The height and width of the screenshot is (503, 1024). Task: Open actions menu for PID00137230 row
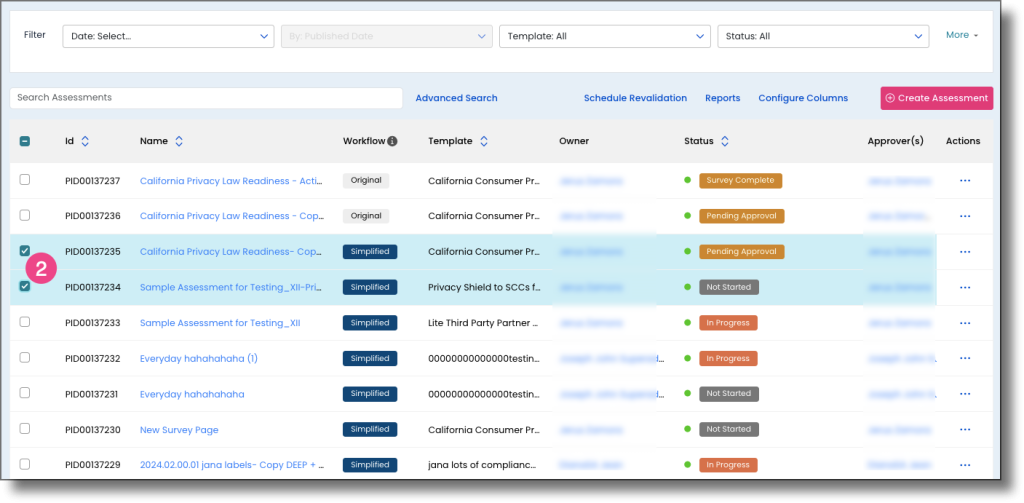[965, 430]
